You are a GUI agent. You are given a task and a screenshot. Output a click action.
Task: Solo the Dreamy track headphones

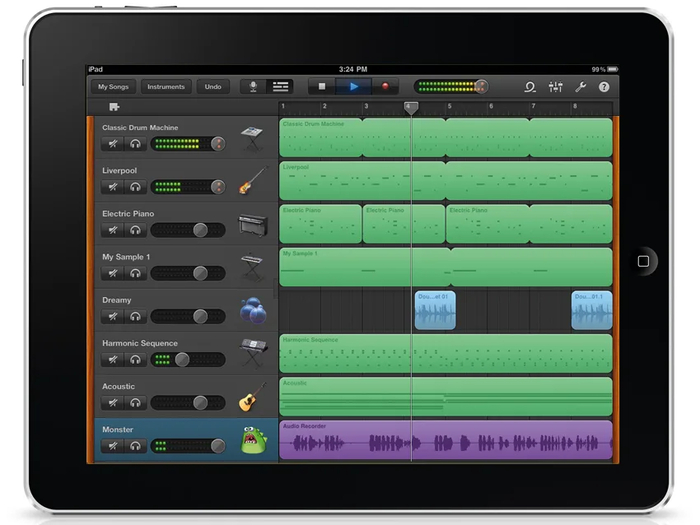click(x=135, y=316)
